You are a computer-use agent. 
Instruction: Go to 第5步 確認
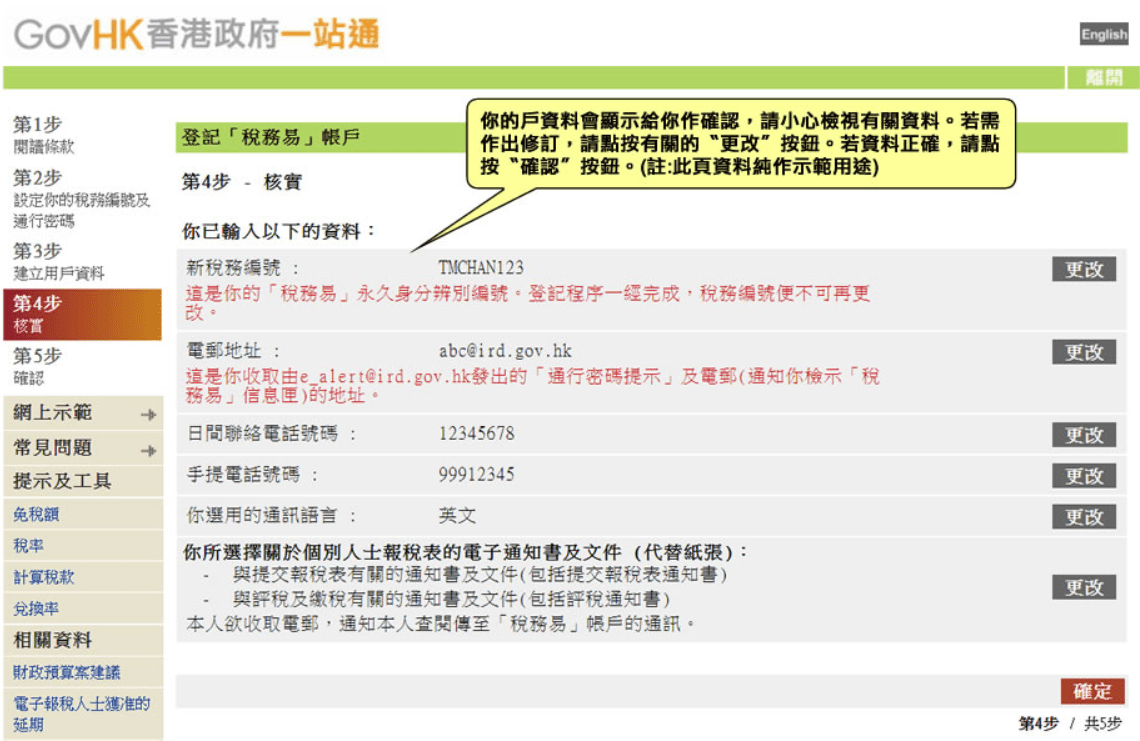37,366
